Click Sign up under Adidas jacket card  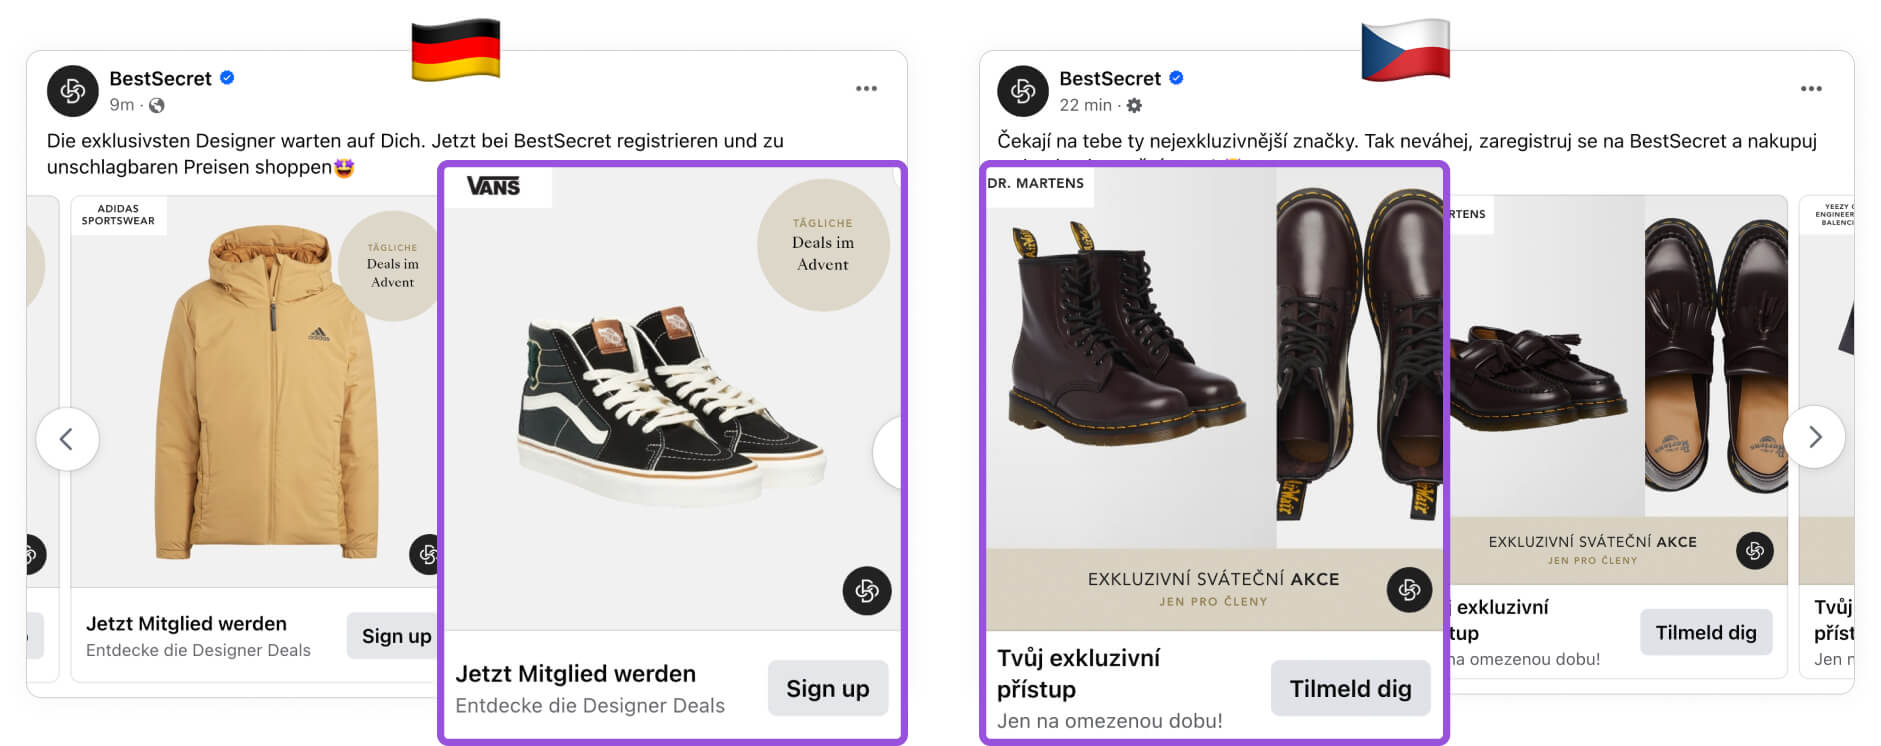click(394, 636)
